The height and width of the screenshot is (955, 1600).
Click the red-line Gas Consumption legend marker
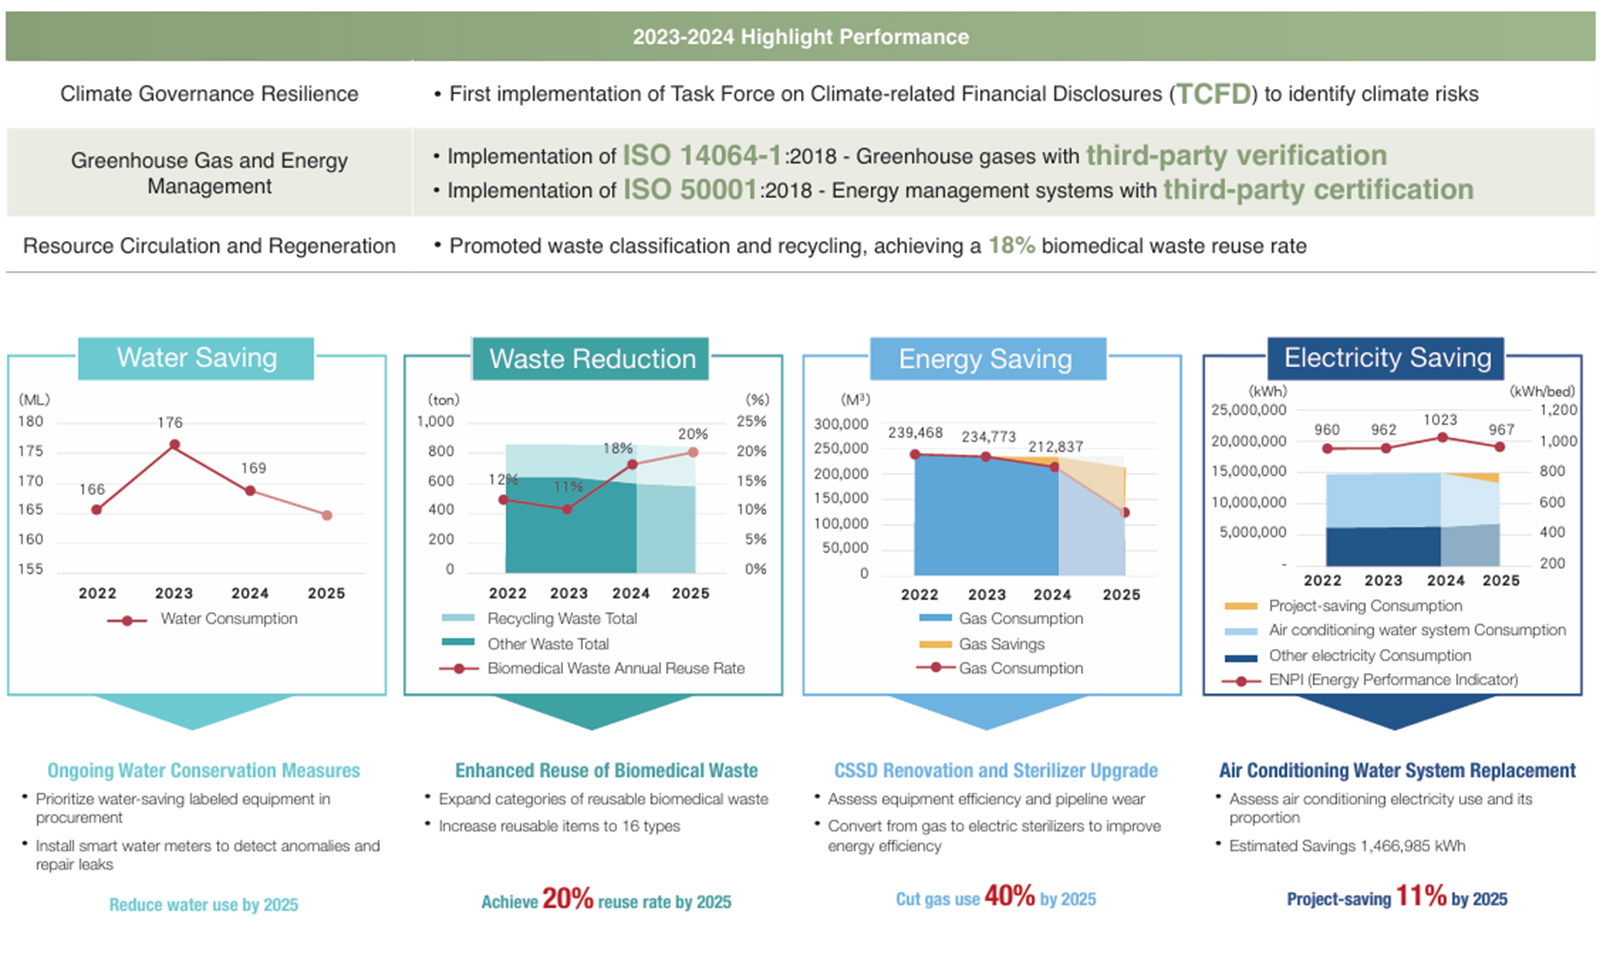coord(935,668)
